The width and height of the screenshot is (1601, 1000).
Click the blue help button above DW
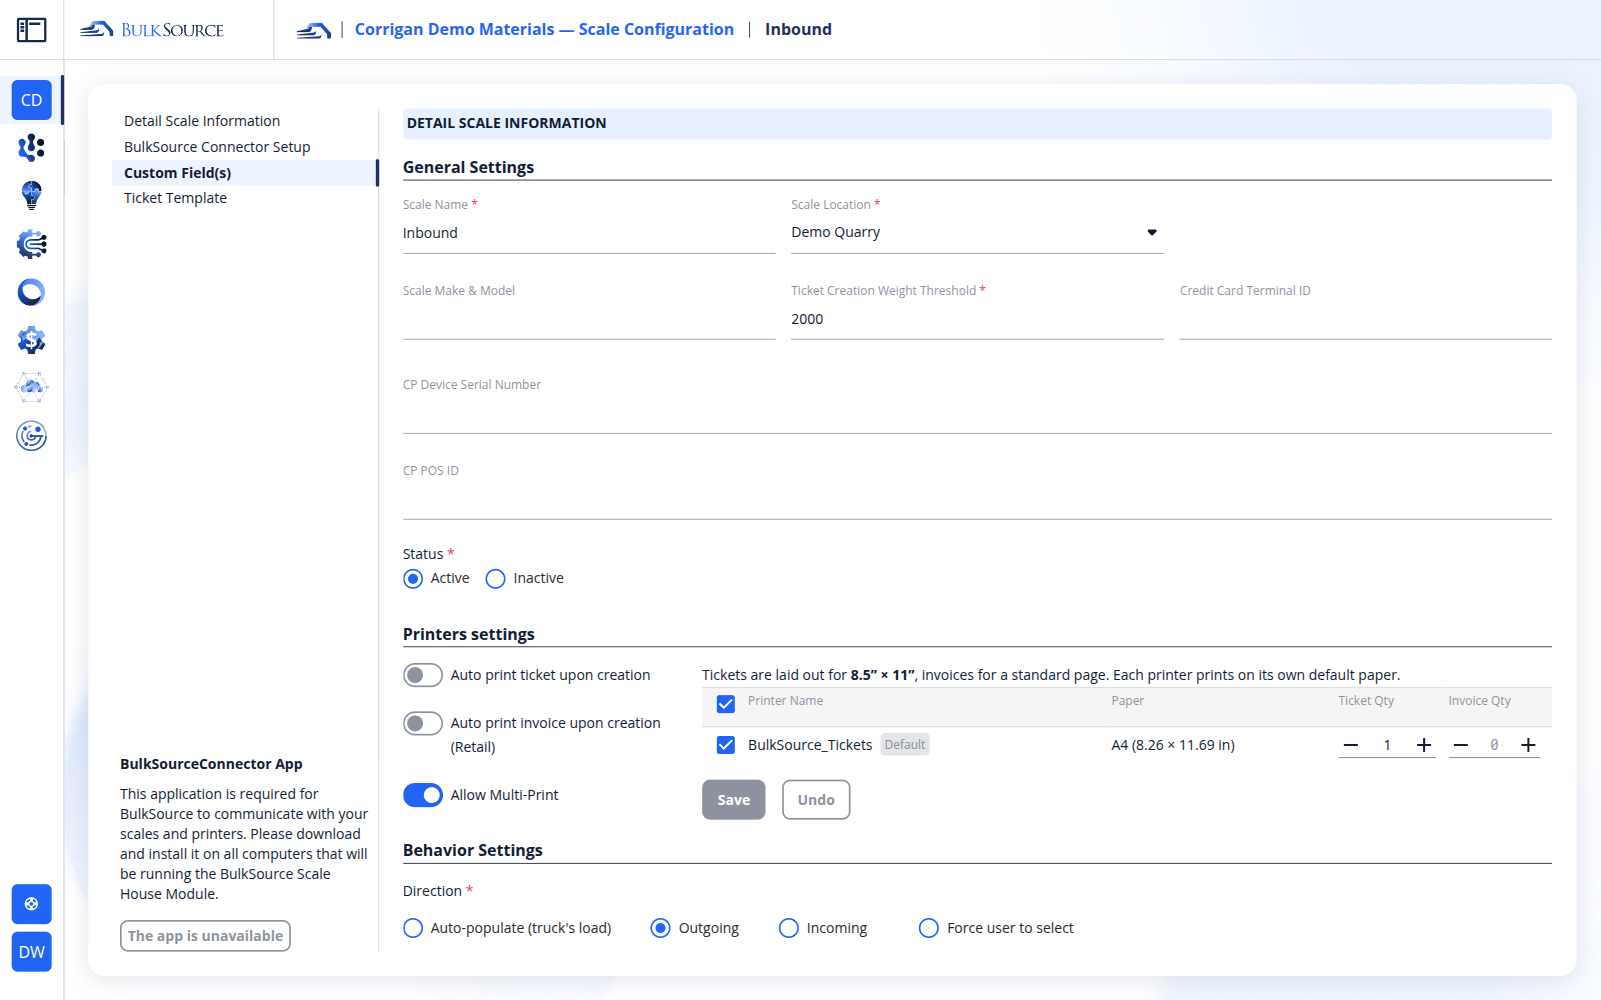point(32,904)
